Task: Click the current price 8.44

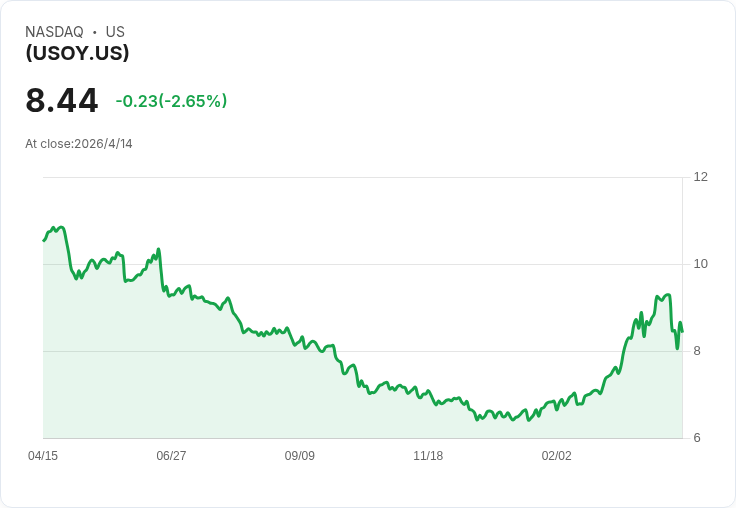Action: (x=62, y=101)
